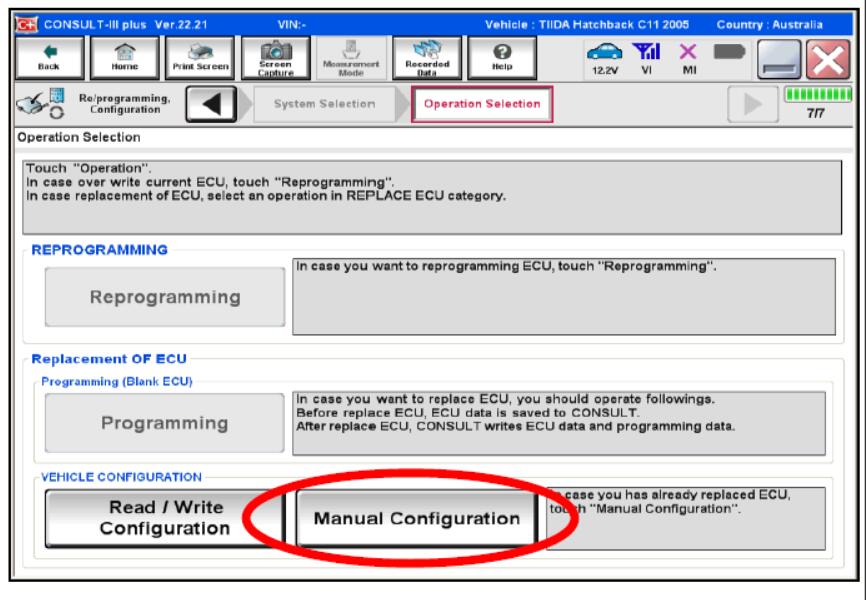Click the greyed next-step right arrow

753,104
